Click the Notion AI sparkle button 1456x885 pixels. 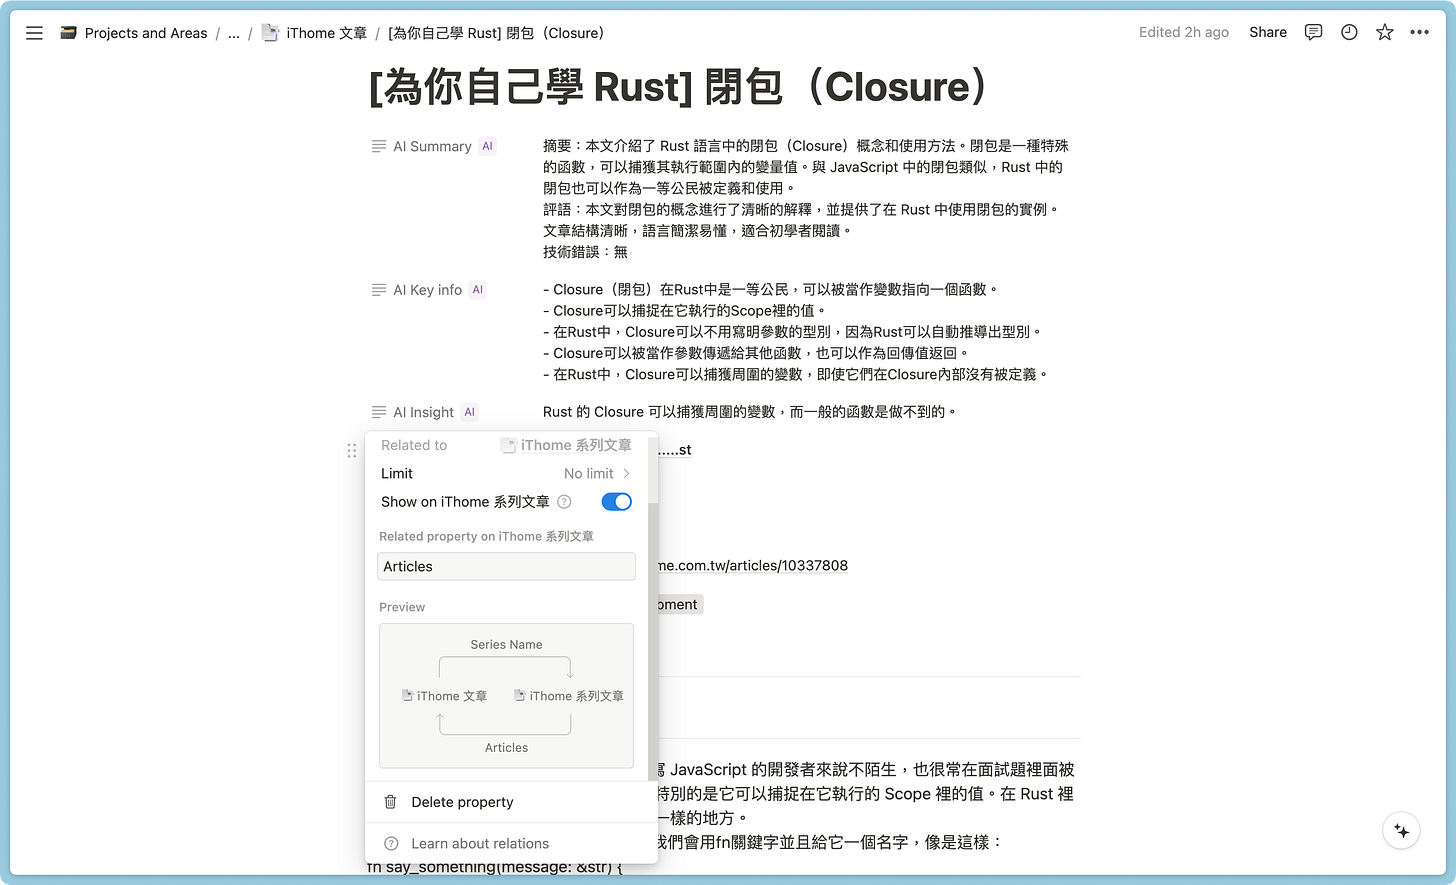pos(1401,831)
